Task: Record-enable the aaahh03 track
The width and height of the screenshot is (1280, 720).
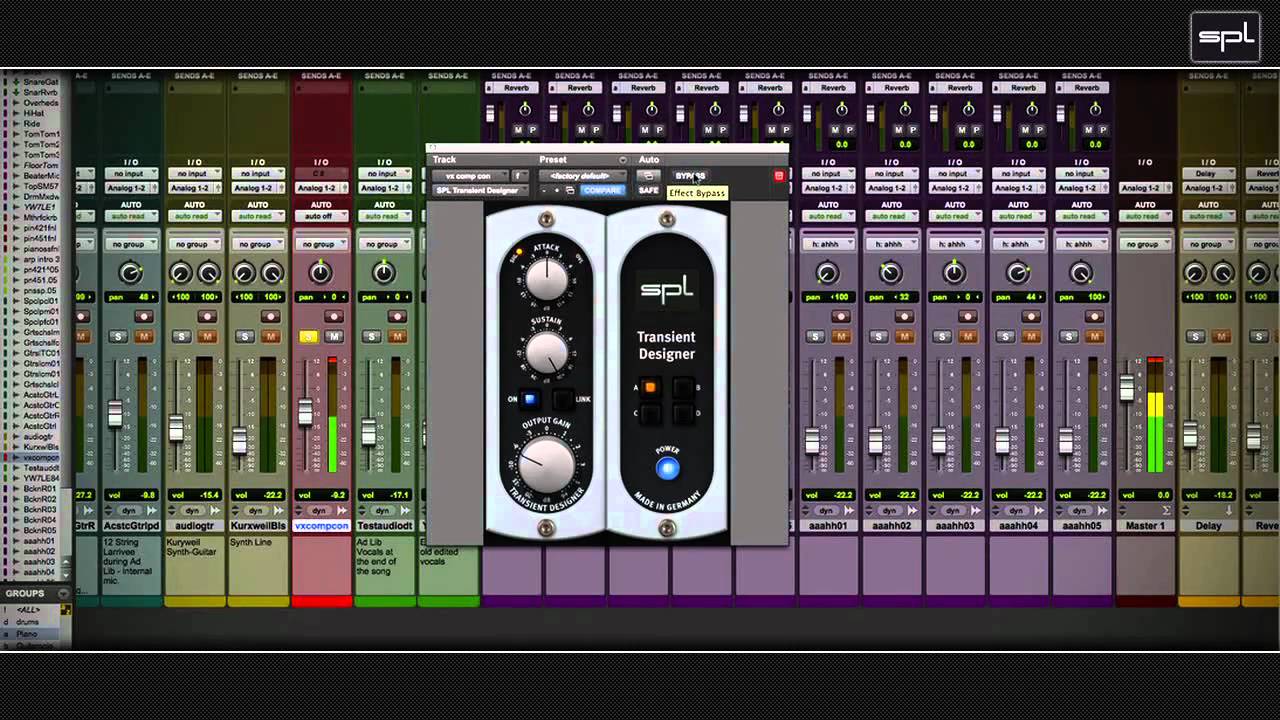Action: click(969, 316)
